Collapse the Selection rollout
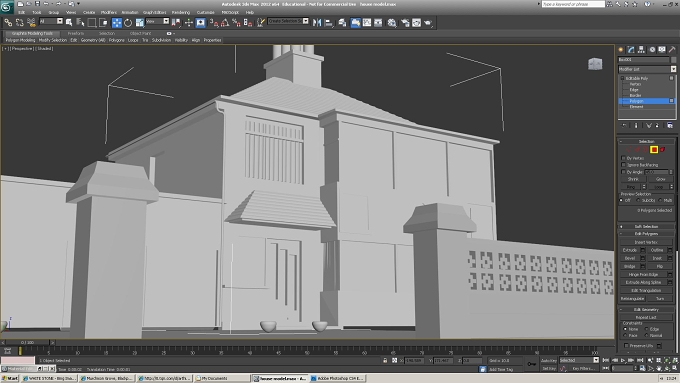The height and width of the screenshot is (383, 680). (x=646, y=141)
